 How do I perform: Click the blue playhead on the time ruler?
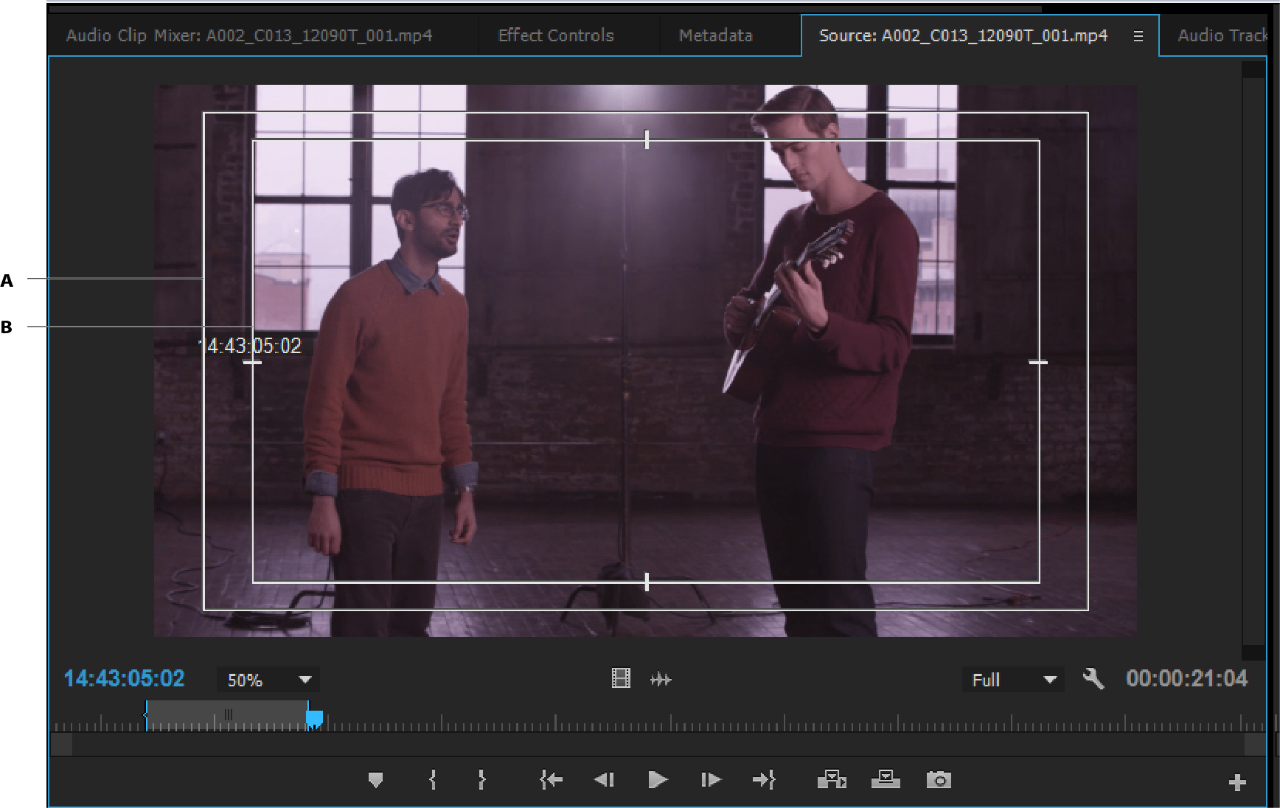pos(314,718)
